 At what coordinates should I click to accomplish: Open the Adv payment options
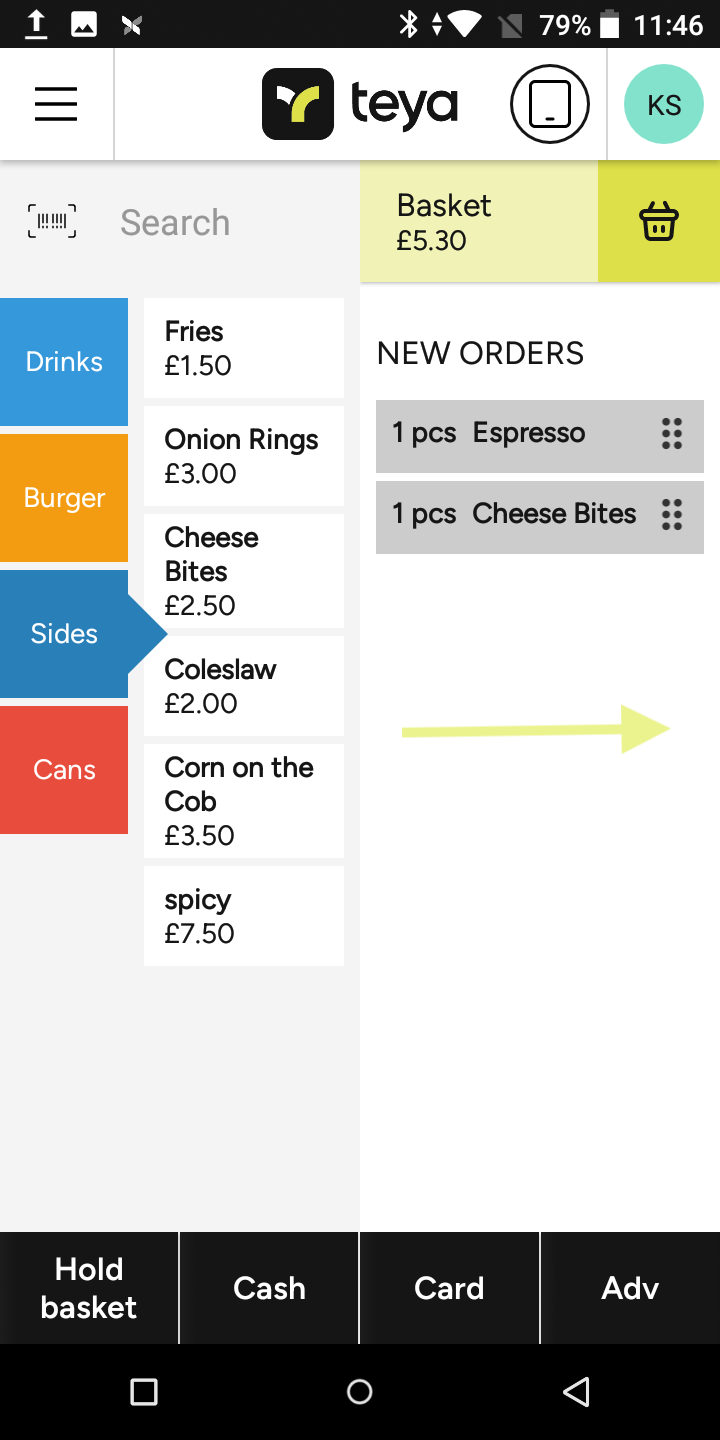coord(630,1288)
